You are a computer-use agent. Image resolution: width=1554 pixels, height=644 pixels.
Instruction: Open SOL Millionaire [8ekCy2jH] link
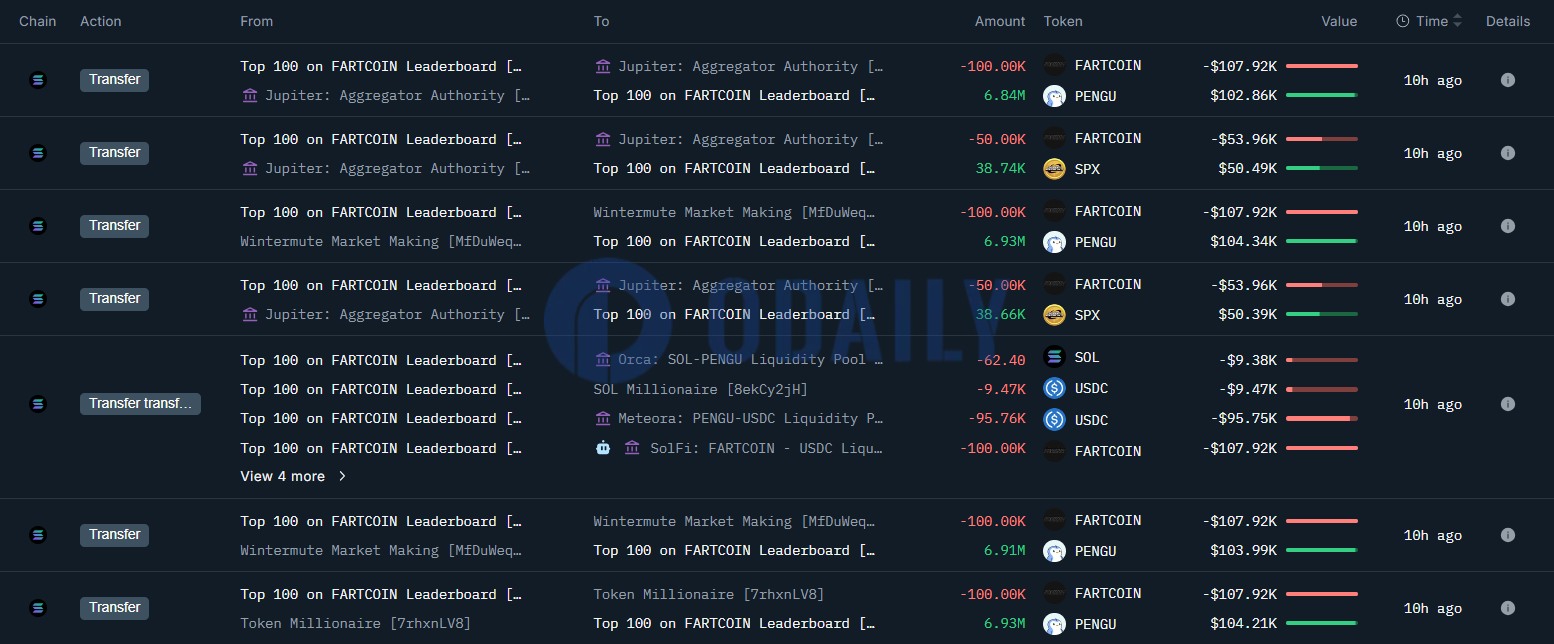point(700,389)
